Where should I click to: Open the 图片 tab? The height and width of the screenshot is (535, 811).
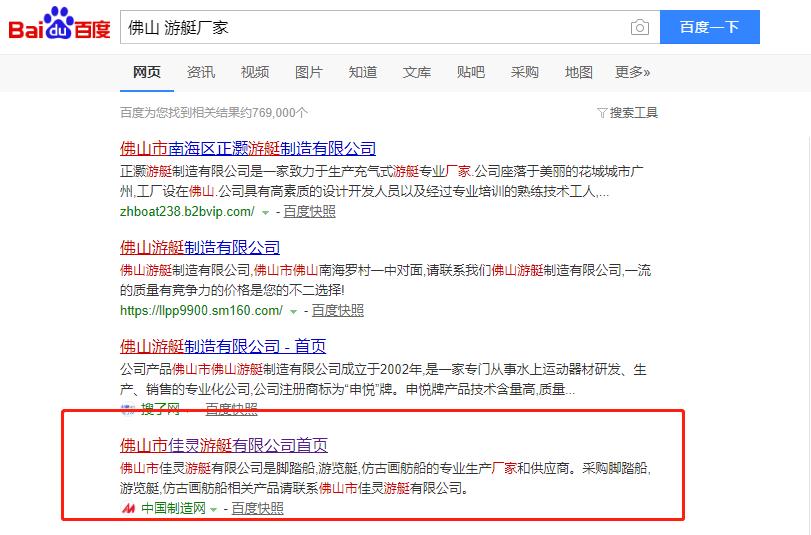309,72
